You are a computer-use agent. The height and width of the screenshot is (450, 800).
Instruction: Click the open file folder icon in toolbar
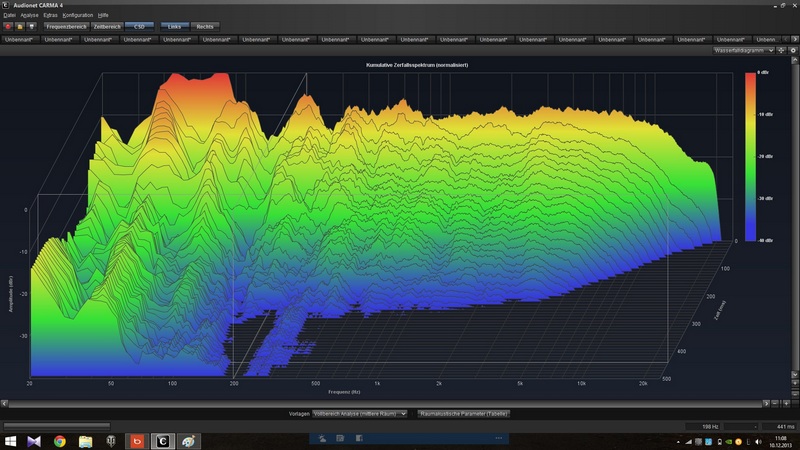click(20, 26)
